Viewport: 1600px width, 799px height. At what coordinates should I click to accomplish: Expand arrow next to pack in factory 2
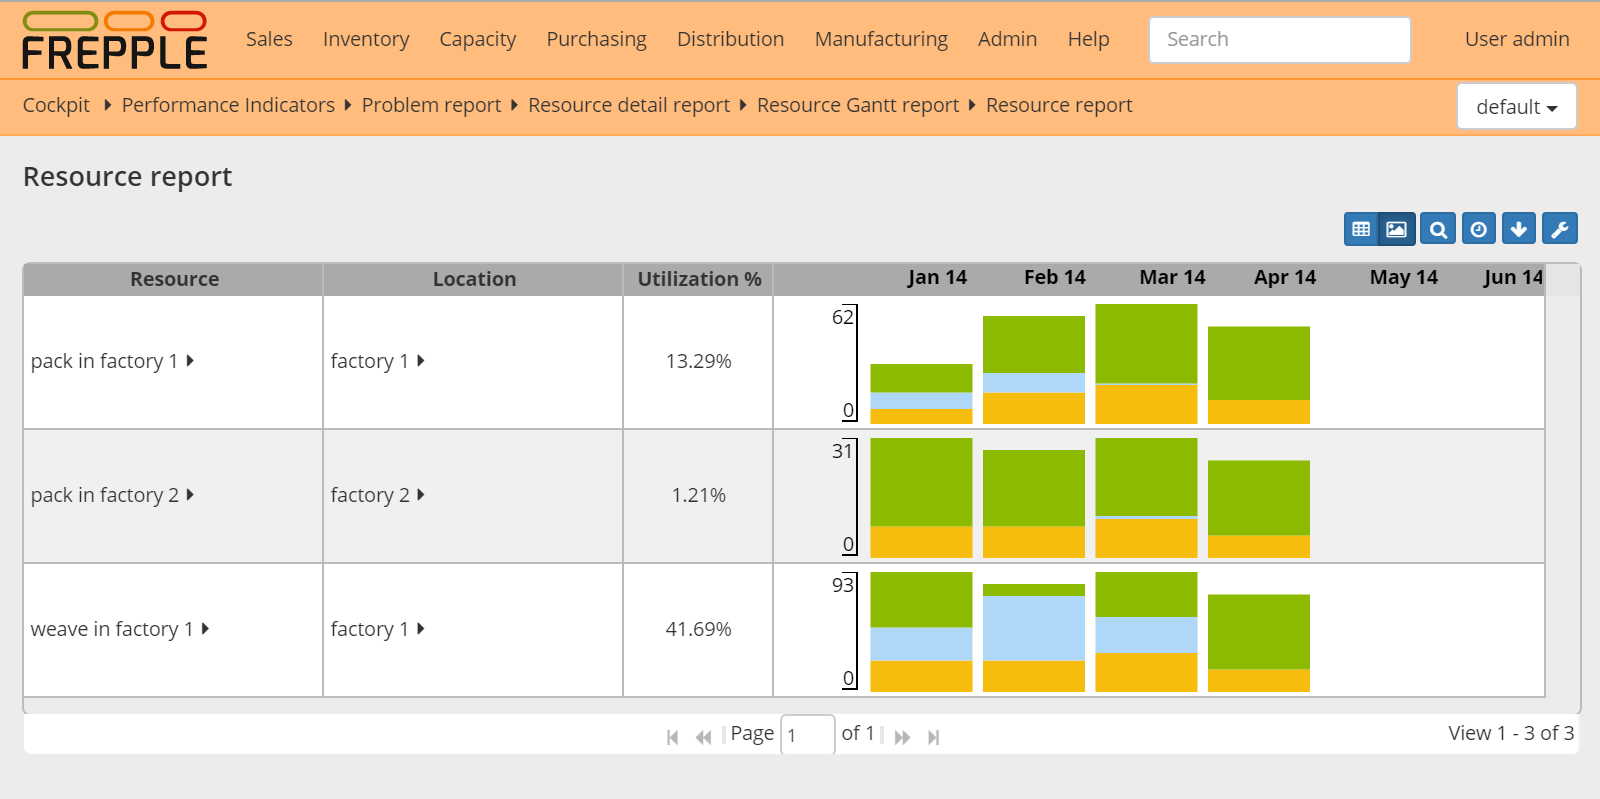pos(190,495)
